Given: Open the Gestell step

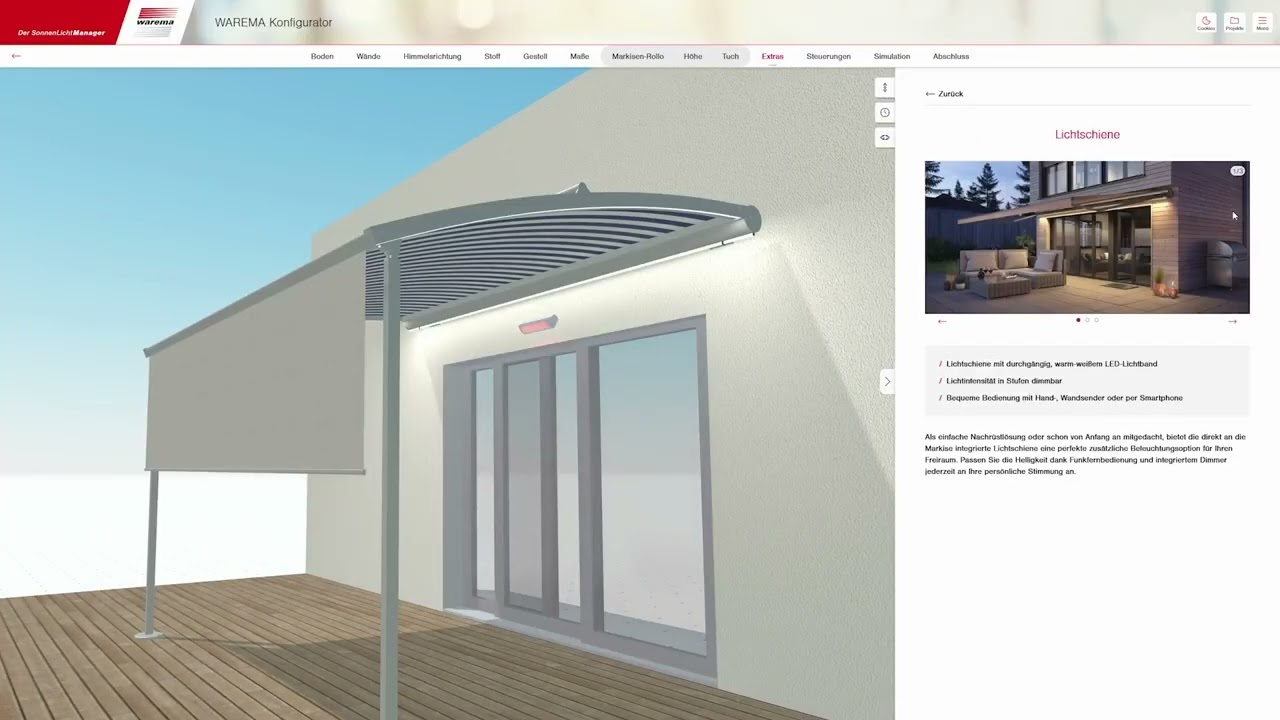Looking at the screenshot, I should tap(535, 56).
